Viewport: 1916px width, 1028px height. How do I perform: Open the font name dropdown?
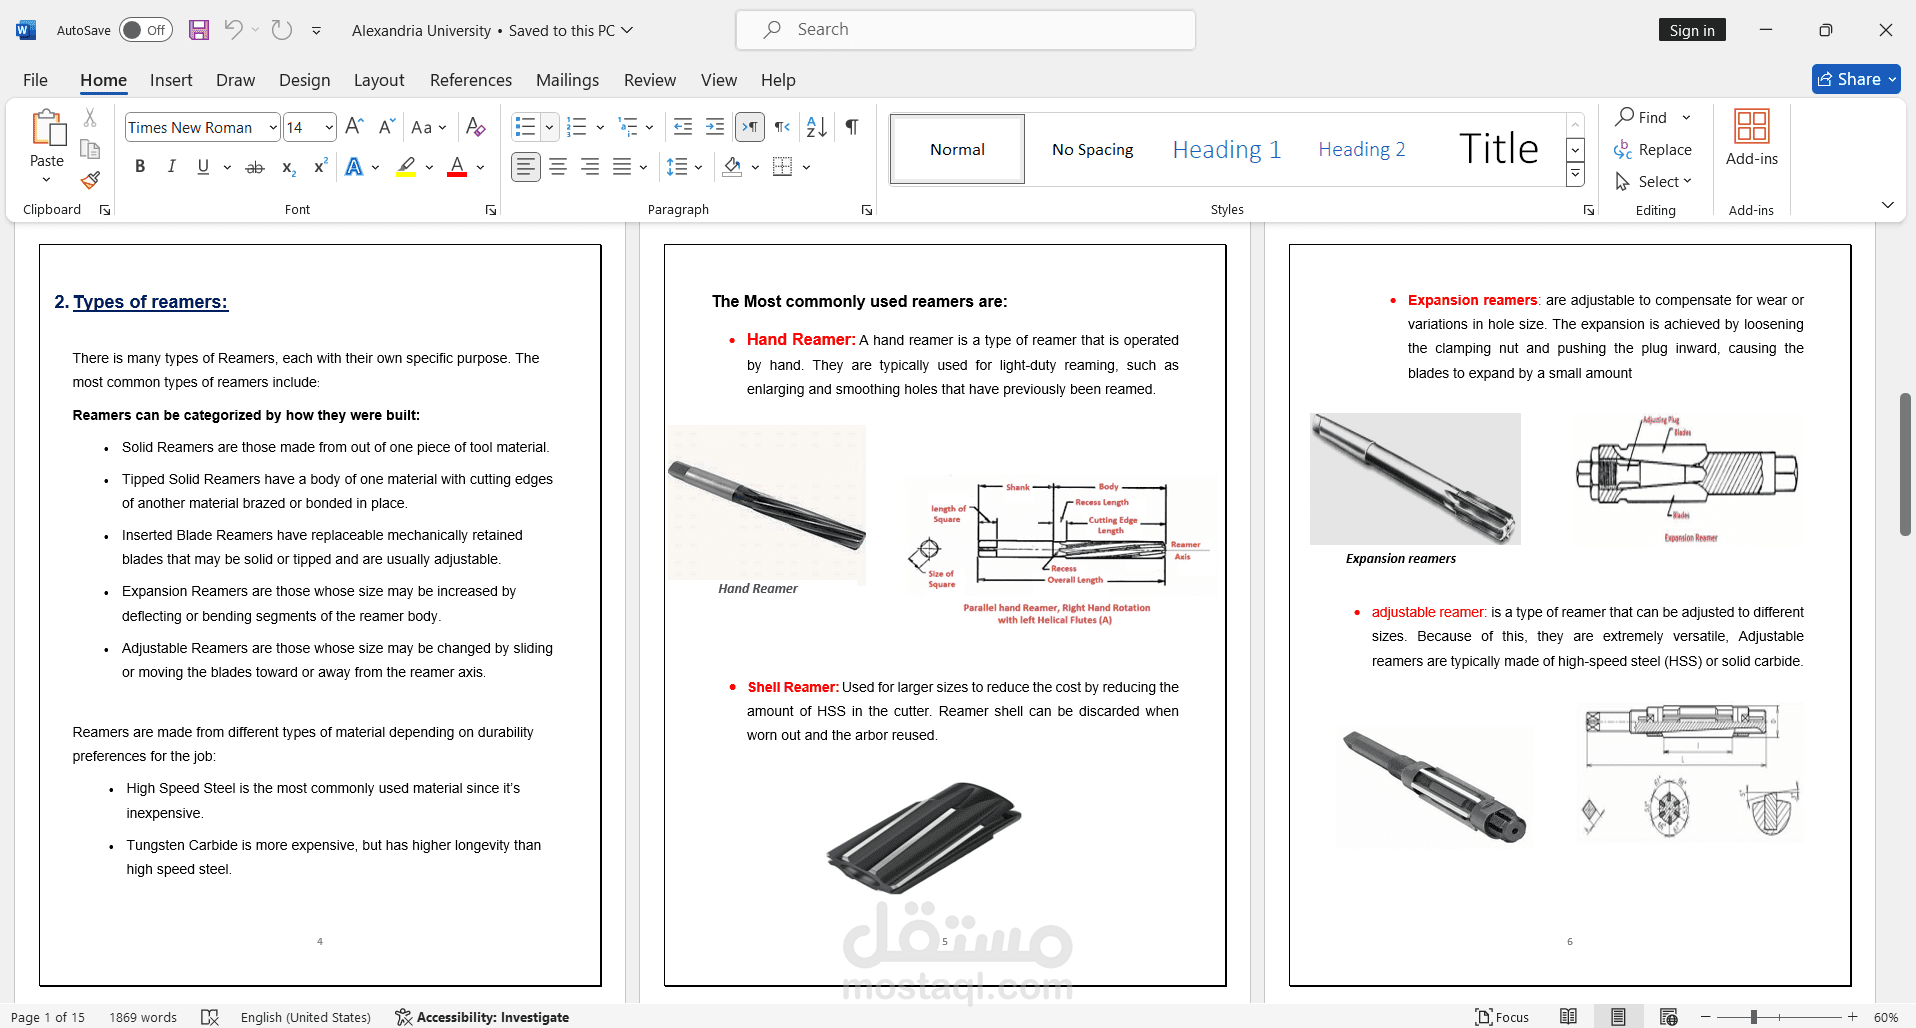click(x=272, y=127)
